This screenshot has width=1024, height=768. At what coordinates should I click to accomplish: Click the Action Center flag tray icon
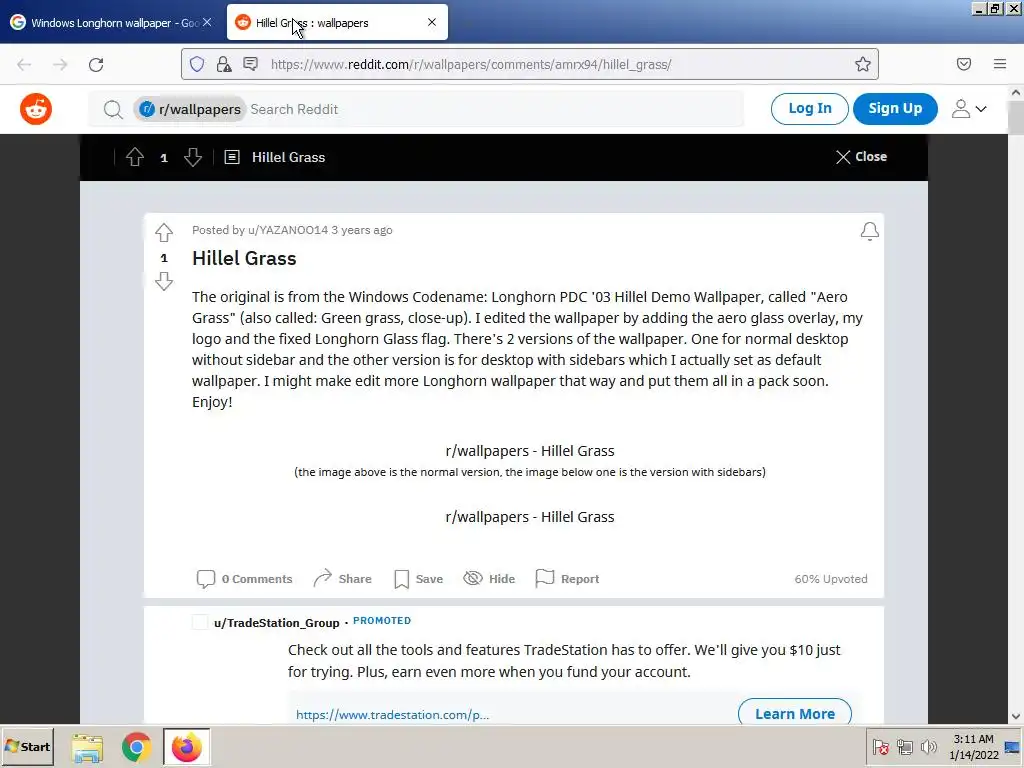point(880,747)
